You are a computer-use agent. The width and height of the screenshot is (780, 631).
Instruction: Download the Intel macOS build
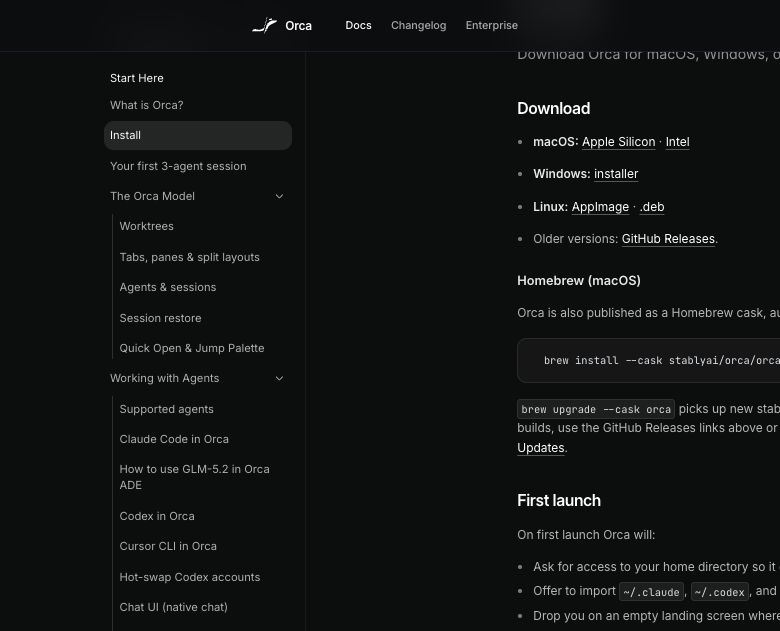[x=678, y=142]
